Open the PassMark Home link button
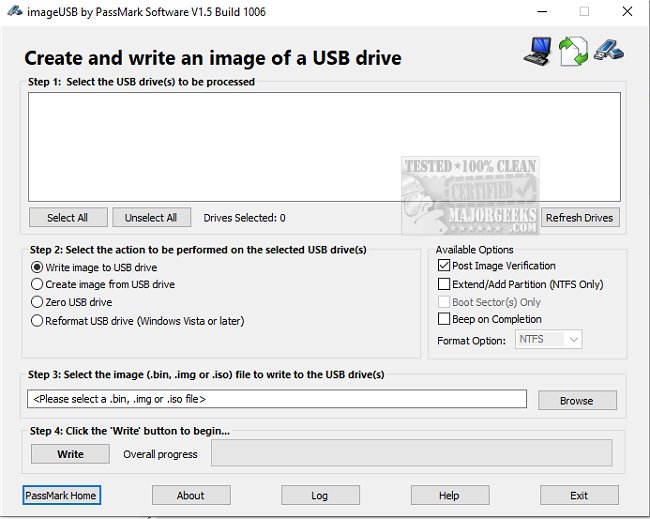Viewport: 650px width, 519px height. pos(61,495)
